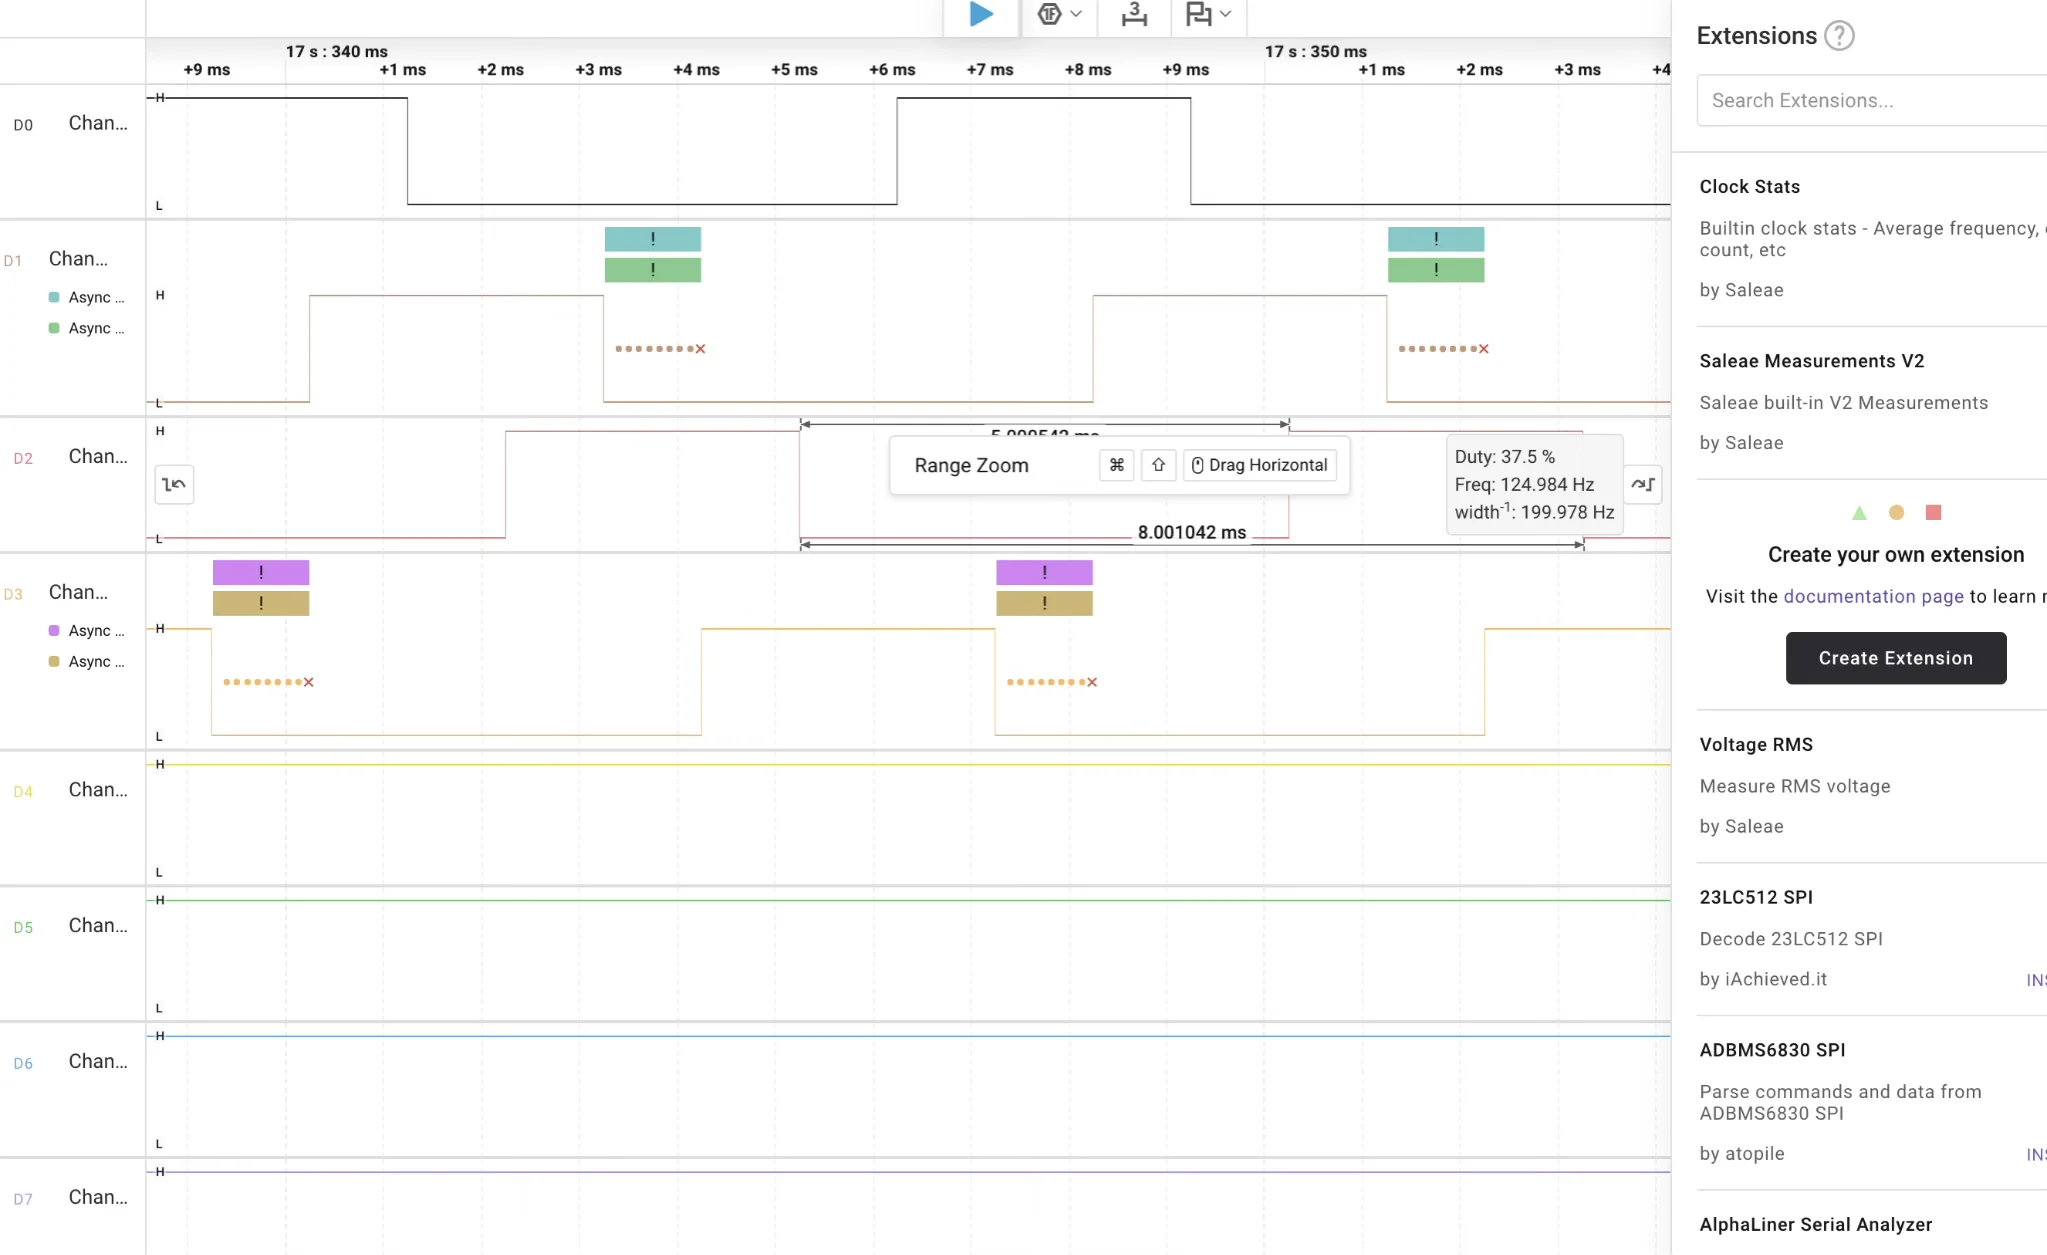Click the Search Extensions input field
Screen dimensions: 2047x1255
[1870, 100]
